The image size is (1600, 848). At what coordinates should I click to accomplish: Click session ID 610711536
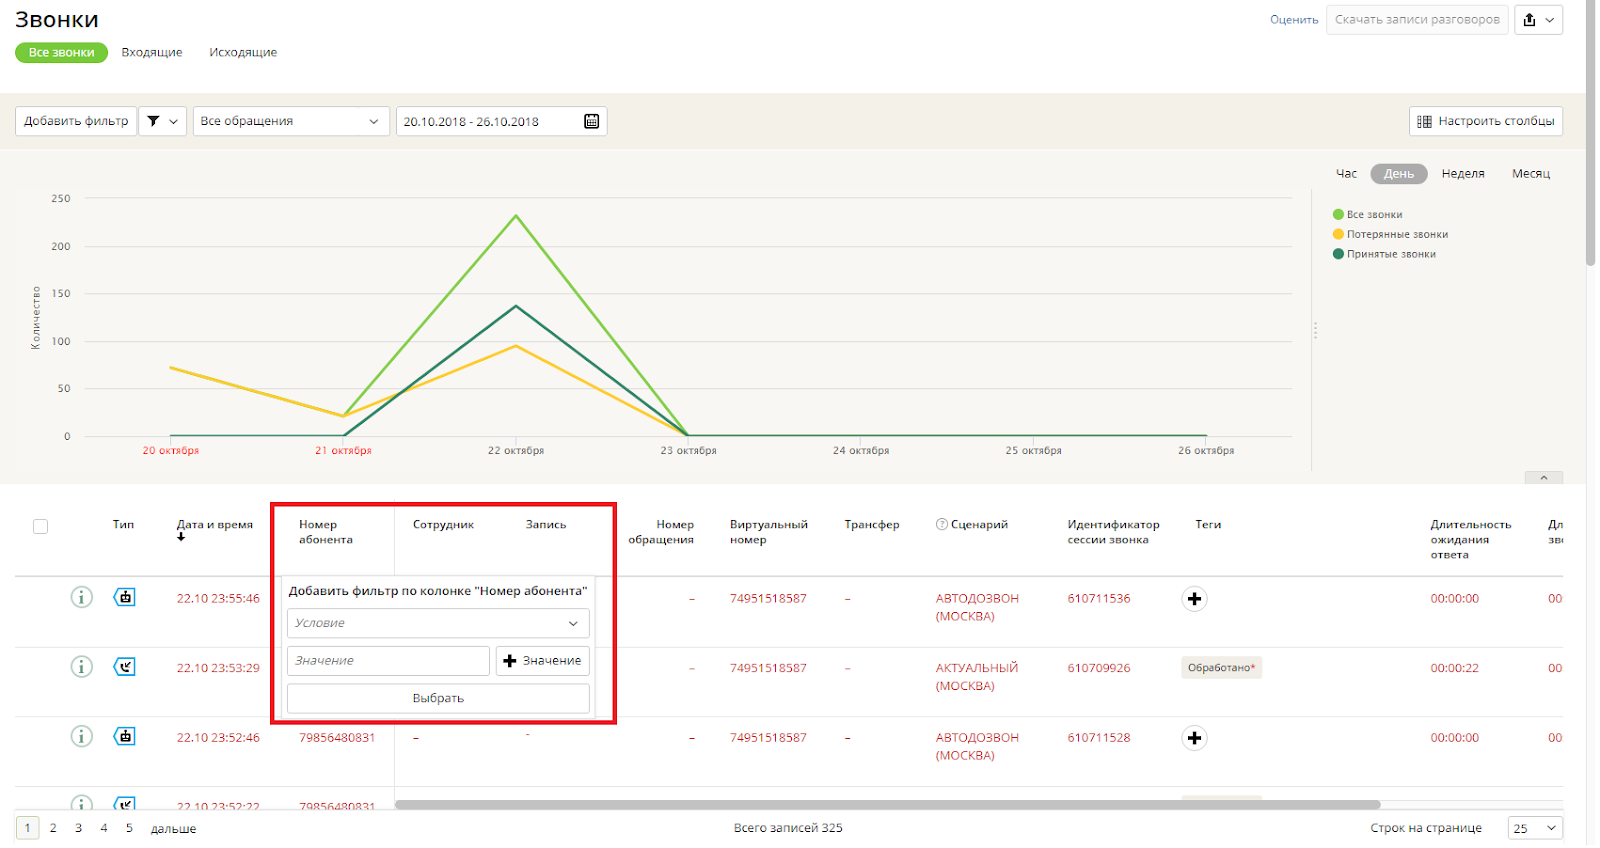coord(1099,599)
